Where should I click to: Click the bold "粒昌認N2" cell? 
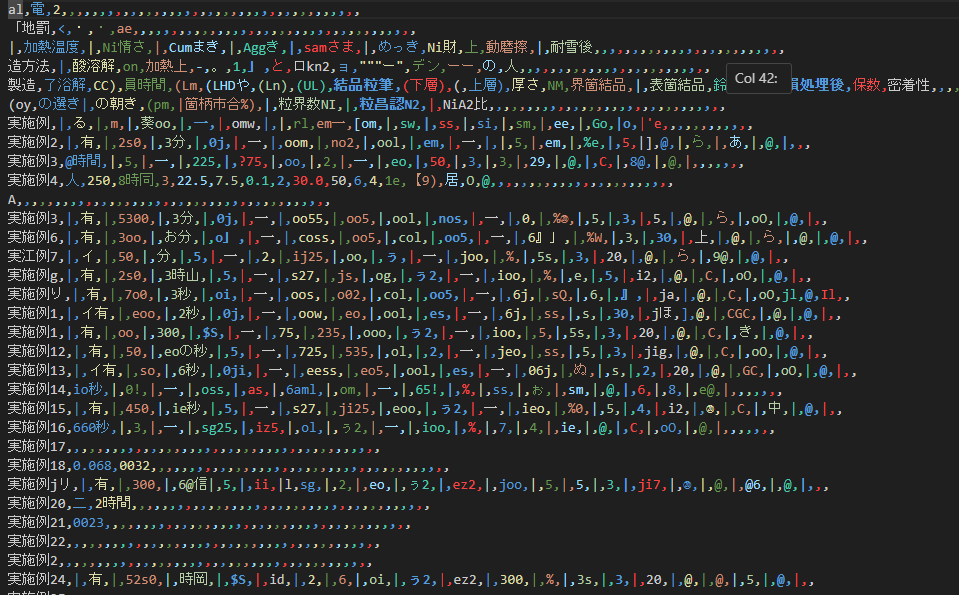pyautogui.click(x=390, y=104)
